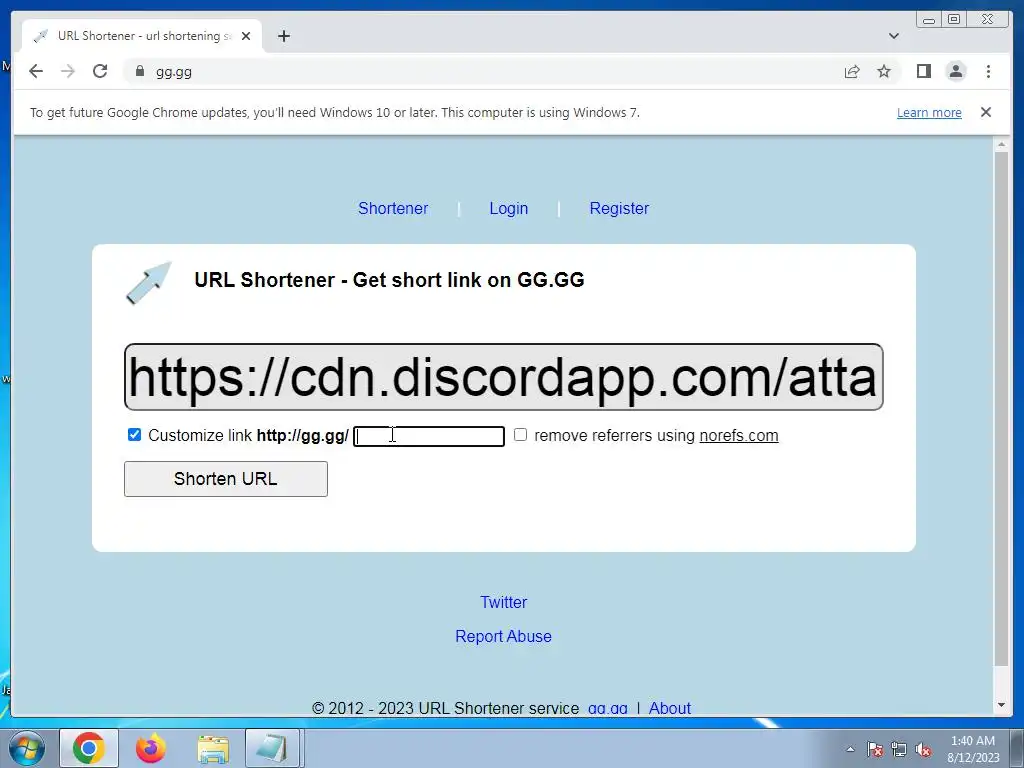Show hidden system tray icons
The height and width of the screenshot is (768, 1024).
[850, 749]
